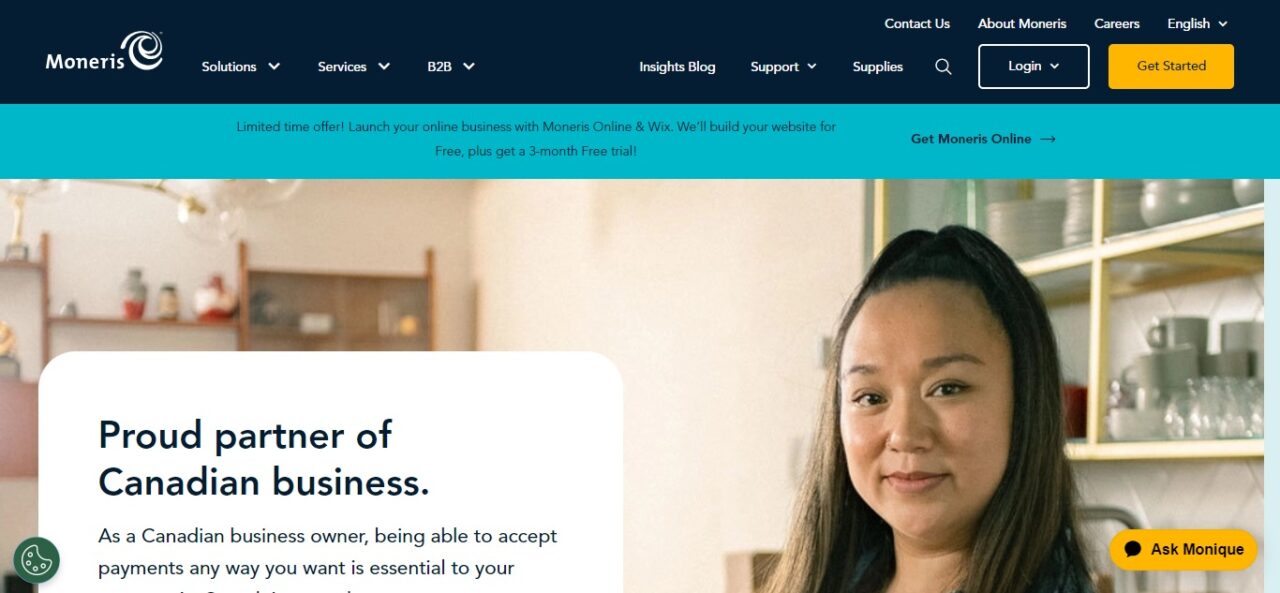The width and height of the screenshot is (1280, 593).
Task: Change language with English selector
Action: click(1197, 24)
